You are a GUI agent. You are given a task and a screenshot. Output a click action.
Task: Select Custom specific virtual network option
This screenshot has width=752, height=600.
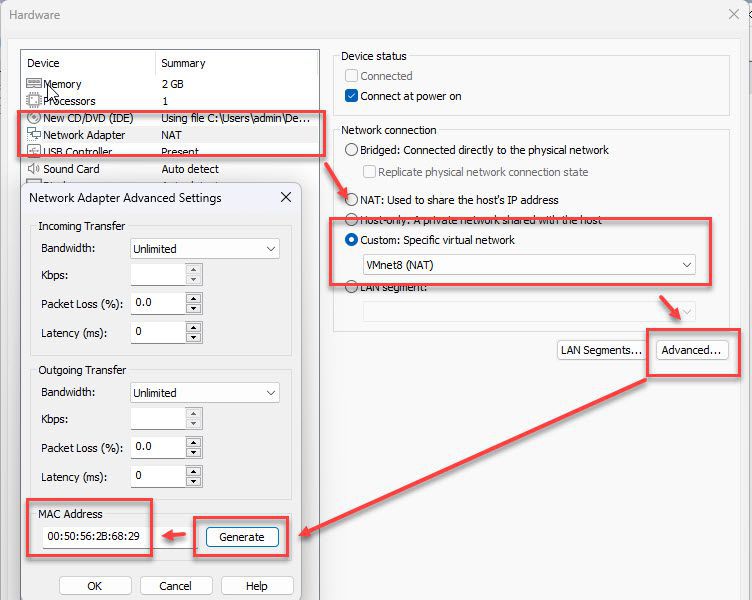pyautogui.click(x=352, y=240)
